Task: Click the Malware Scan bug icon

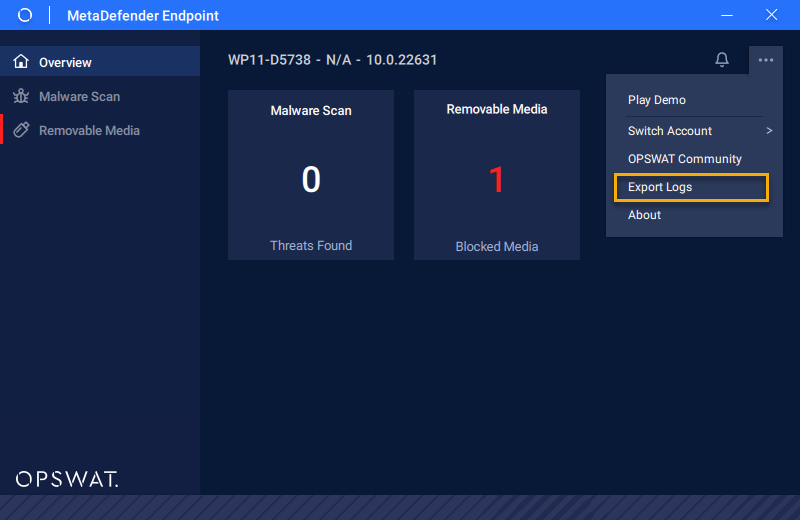Action: click(21, 96)
